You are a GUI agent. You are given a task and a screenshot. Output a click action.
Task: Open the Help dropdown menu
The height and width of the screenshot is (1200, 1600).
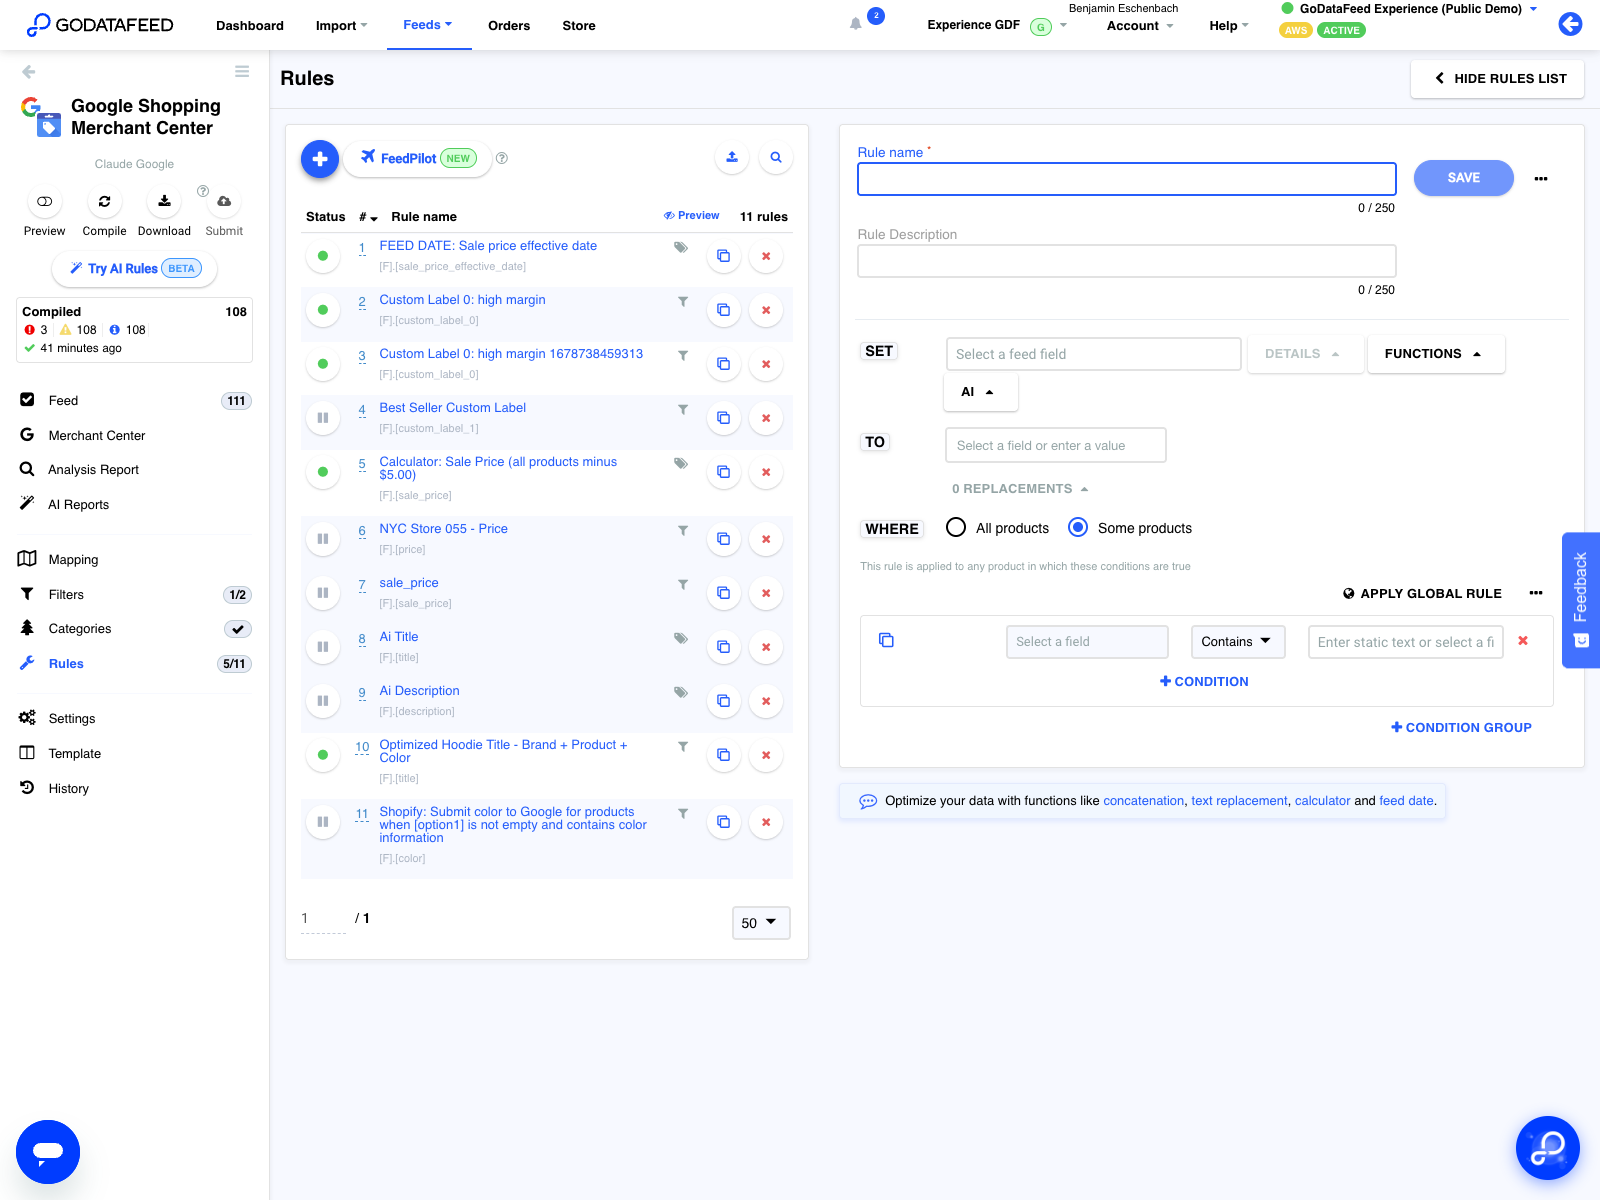1229,26
